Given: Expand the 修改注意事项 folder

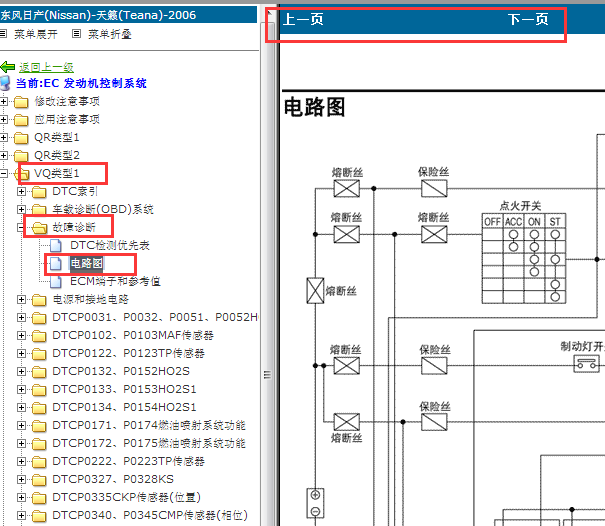Looking at the screenshot, I should [3, 101].
